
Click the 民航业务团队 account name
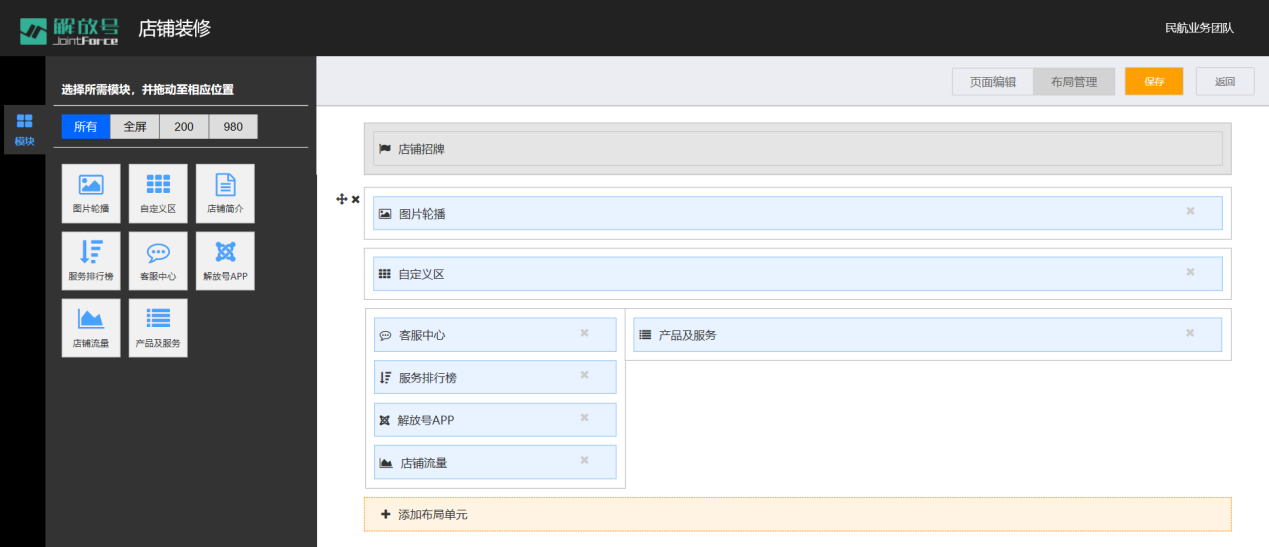click(x=1199, y=28)
